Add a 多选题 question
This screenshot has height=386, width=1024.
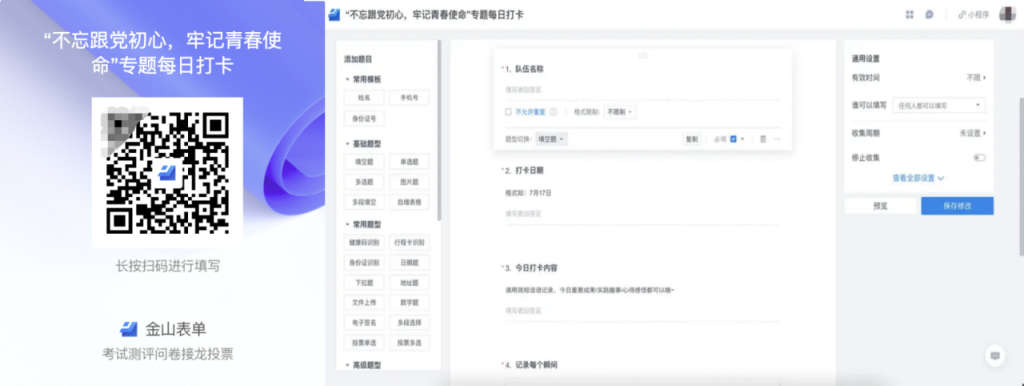point(364,182)
